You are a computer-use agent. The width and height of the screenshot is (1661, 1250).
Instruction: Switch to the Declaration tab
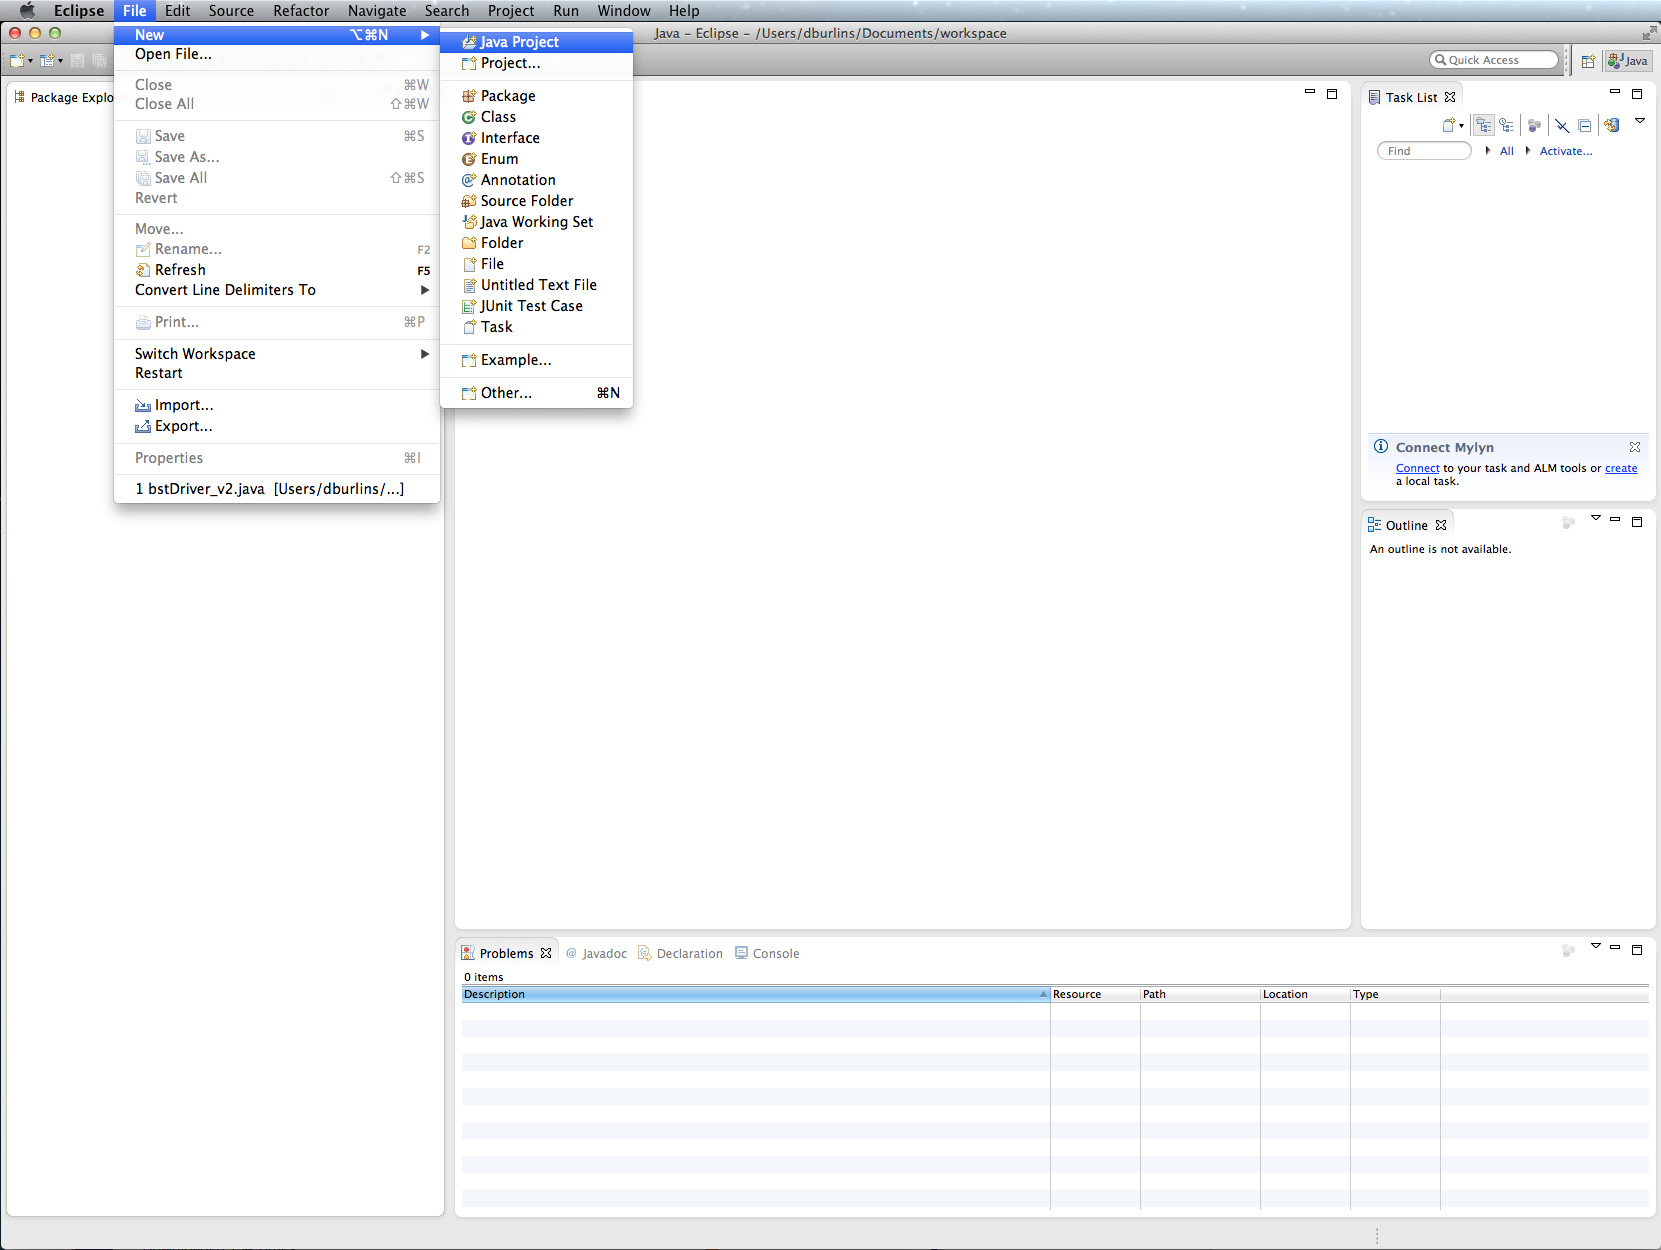pos(680,953)
